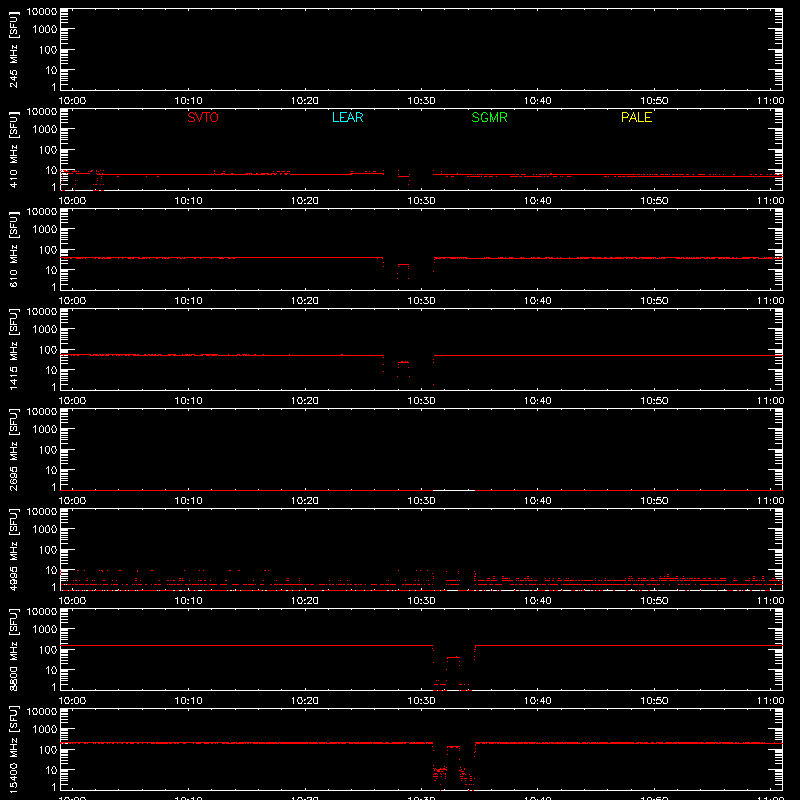Click 10:00 time label under 610 MHz plot
This screenshot has width=800, height=800.
click(x=72, y=301)
